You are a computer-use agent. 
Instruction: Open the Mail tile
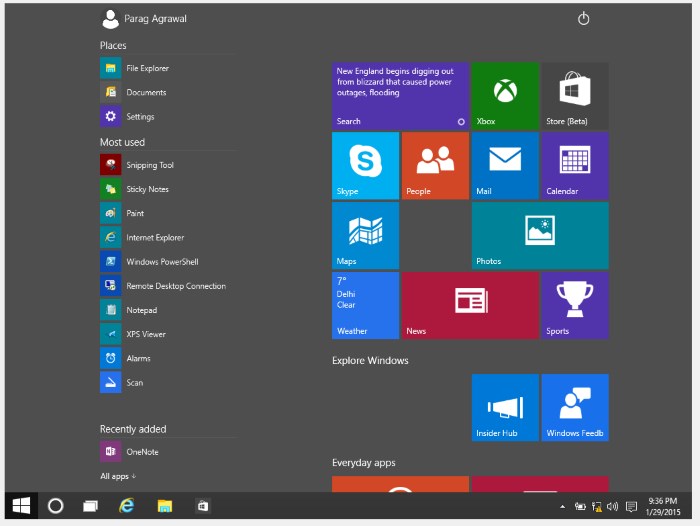pos(505,166)
